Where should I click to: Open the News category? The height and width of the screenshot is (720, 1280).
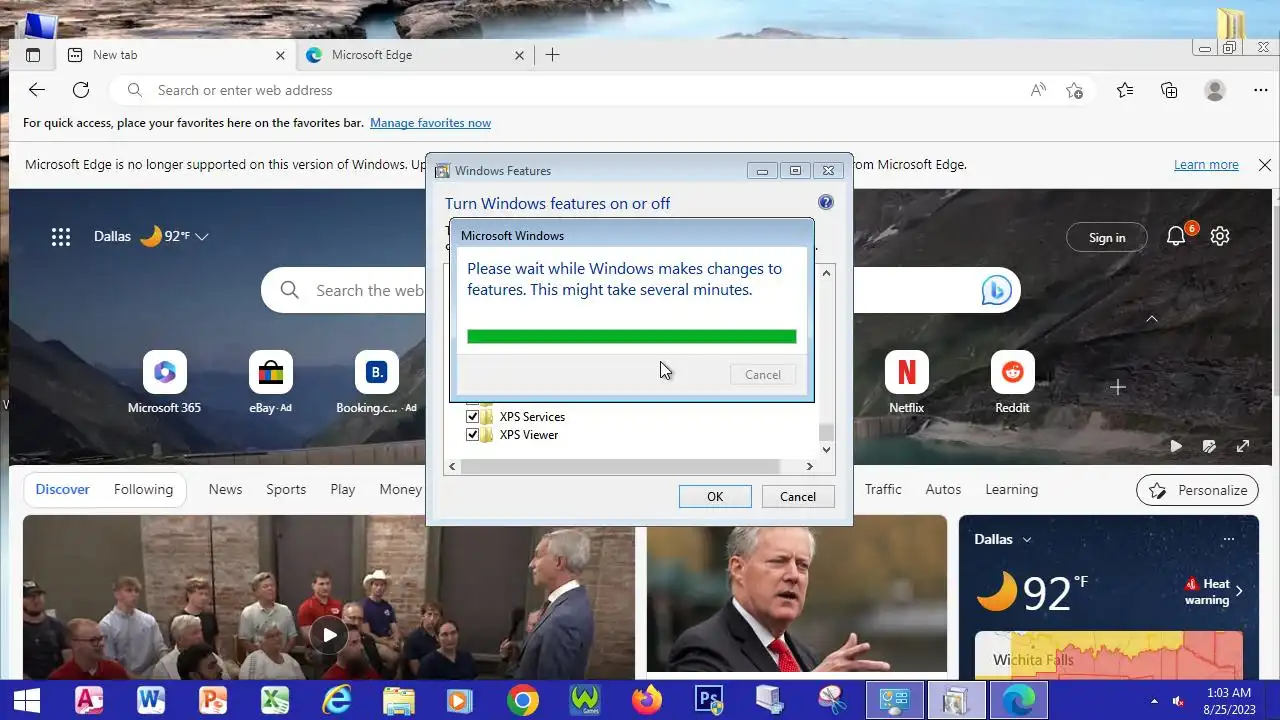pyautogui.click(x=225, y=489)
